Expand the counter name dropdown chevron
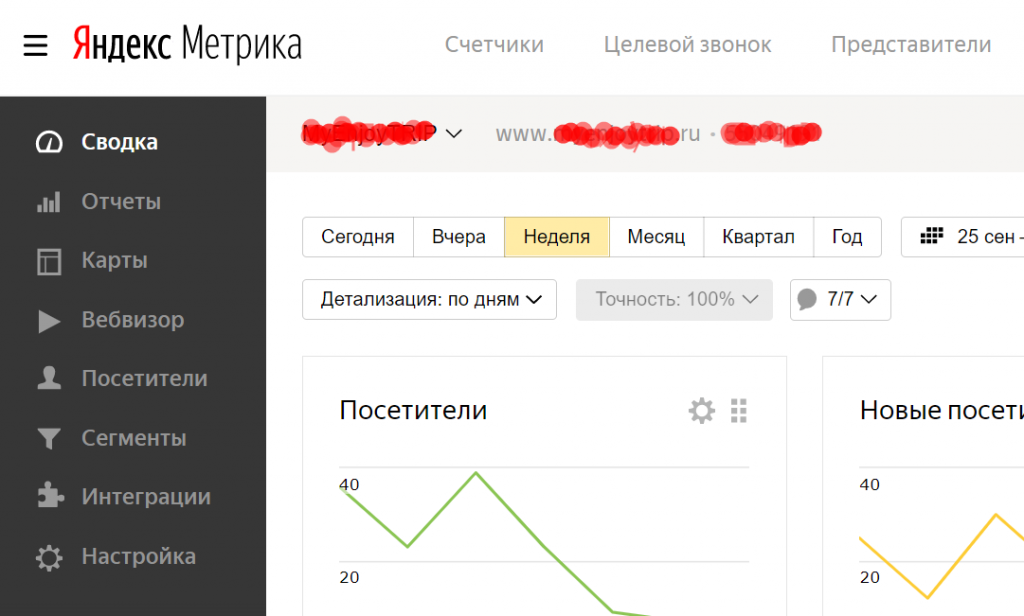Image resolution: width=1024 pixels, height=616 pixels. (453, 134)
